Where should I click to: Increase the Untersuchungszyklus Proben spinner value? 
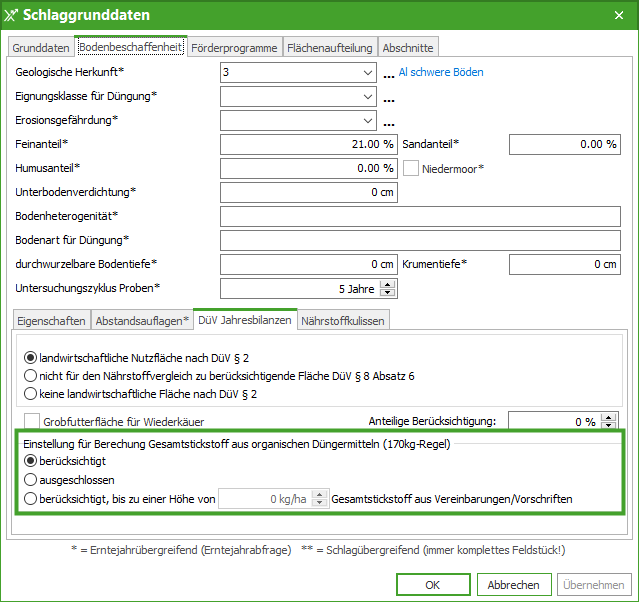tap(389, 284)
